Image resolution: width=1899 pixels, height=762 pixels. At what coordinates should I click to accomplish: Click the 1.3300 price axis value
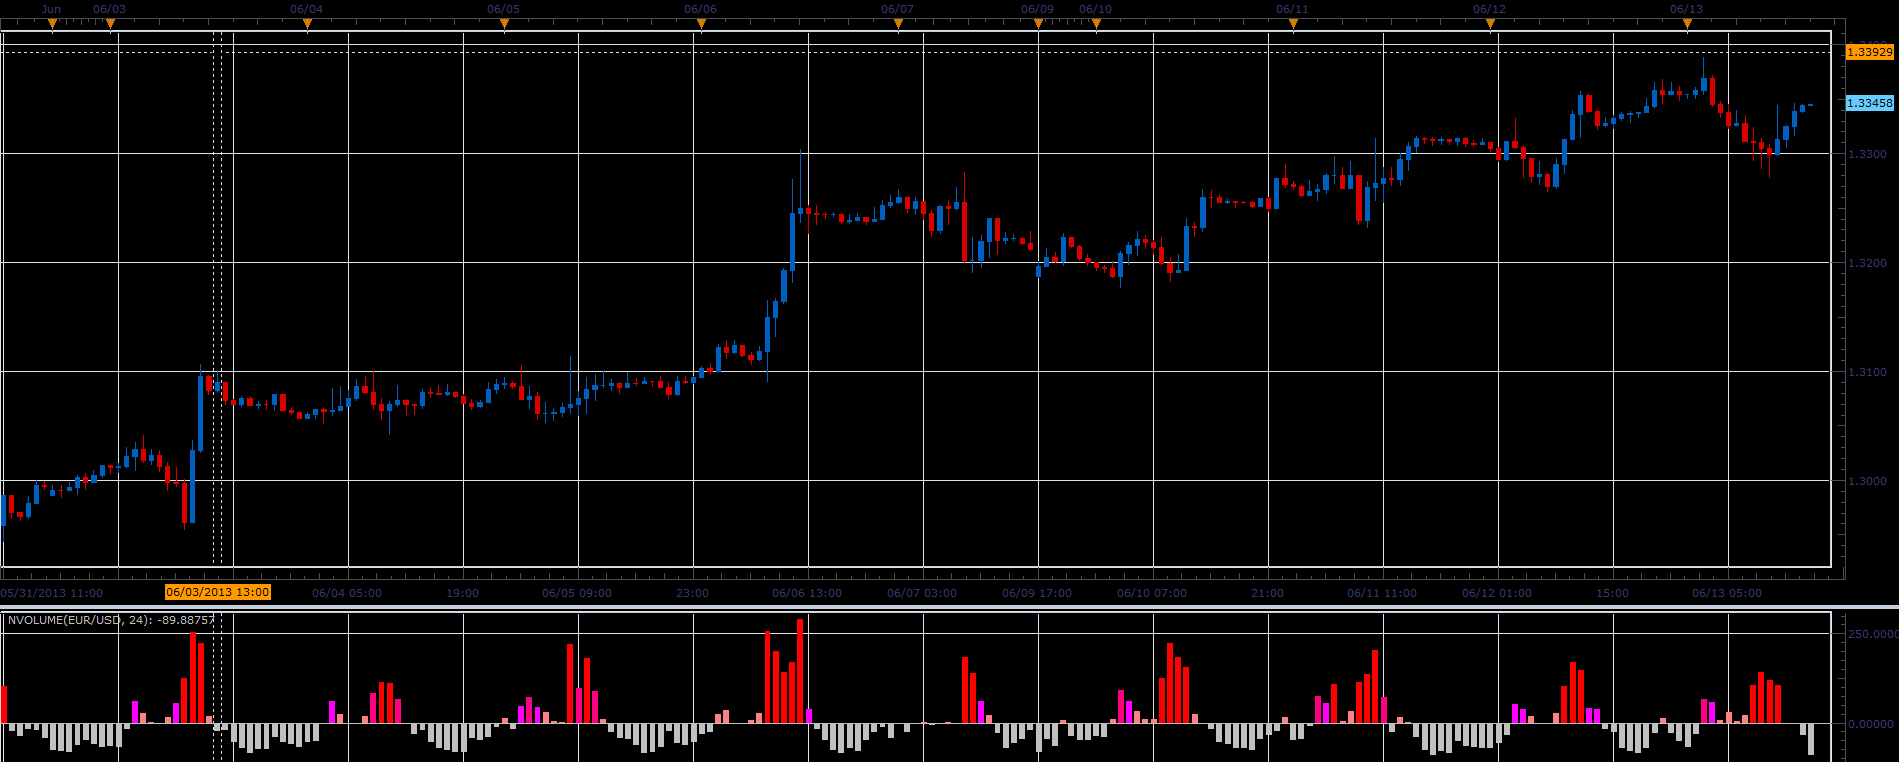pos(1868,154)
